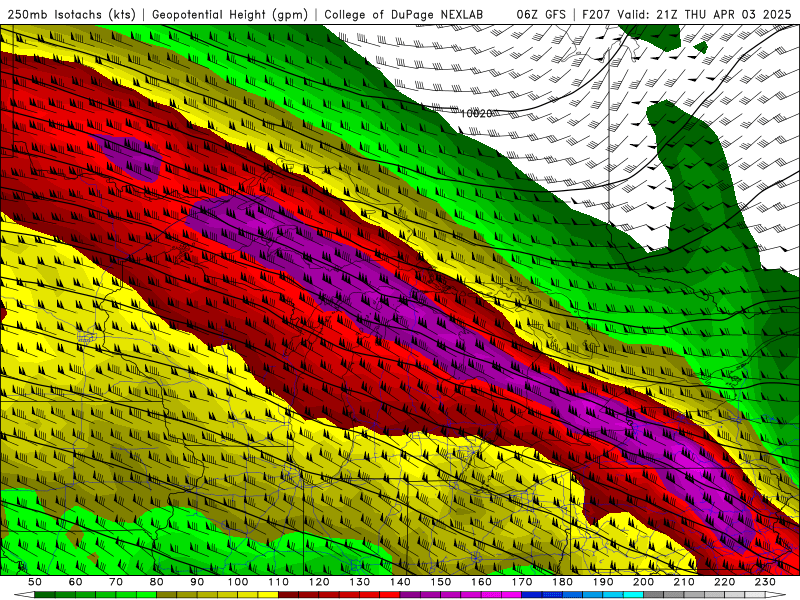
Task: Click the 110 value on the legend scale
Action: 278,582
